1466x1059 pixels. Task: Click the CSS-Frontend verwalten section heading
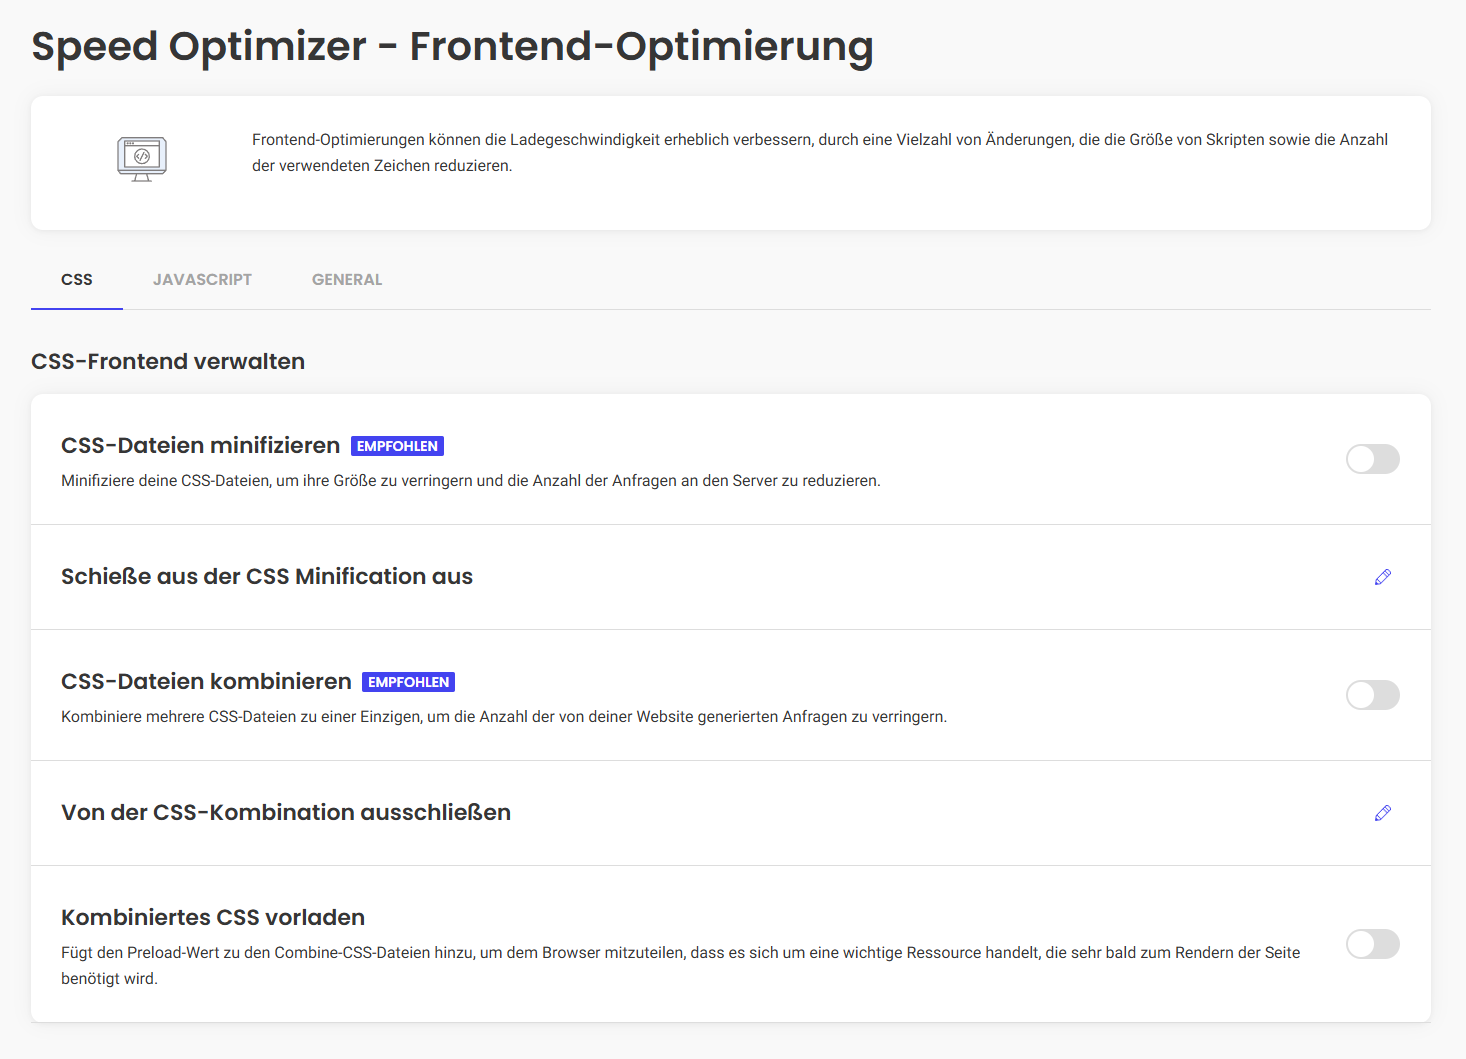168,361
